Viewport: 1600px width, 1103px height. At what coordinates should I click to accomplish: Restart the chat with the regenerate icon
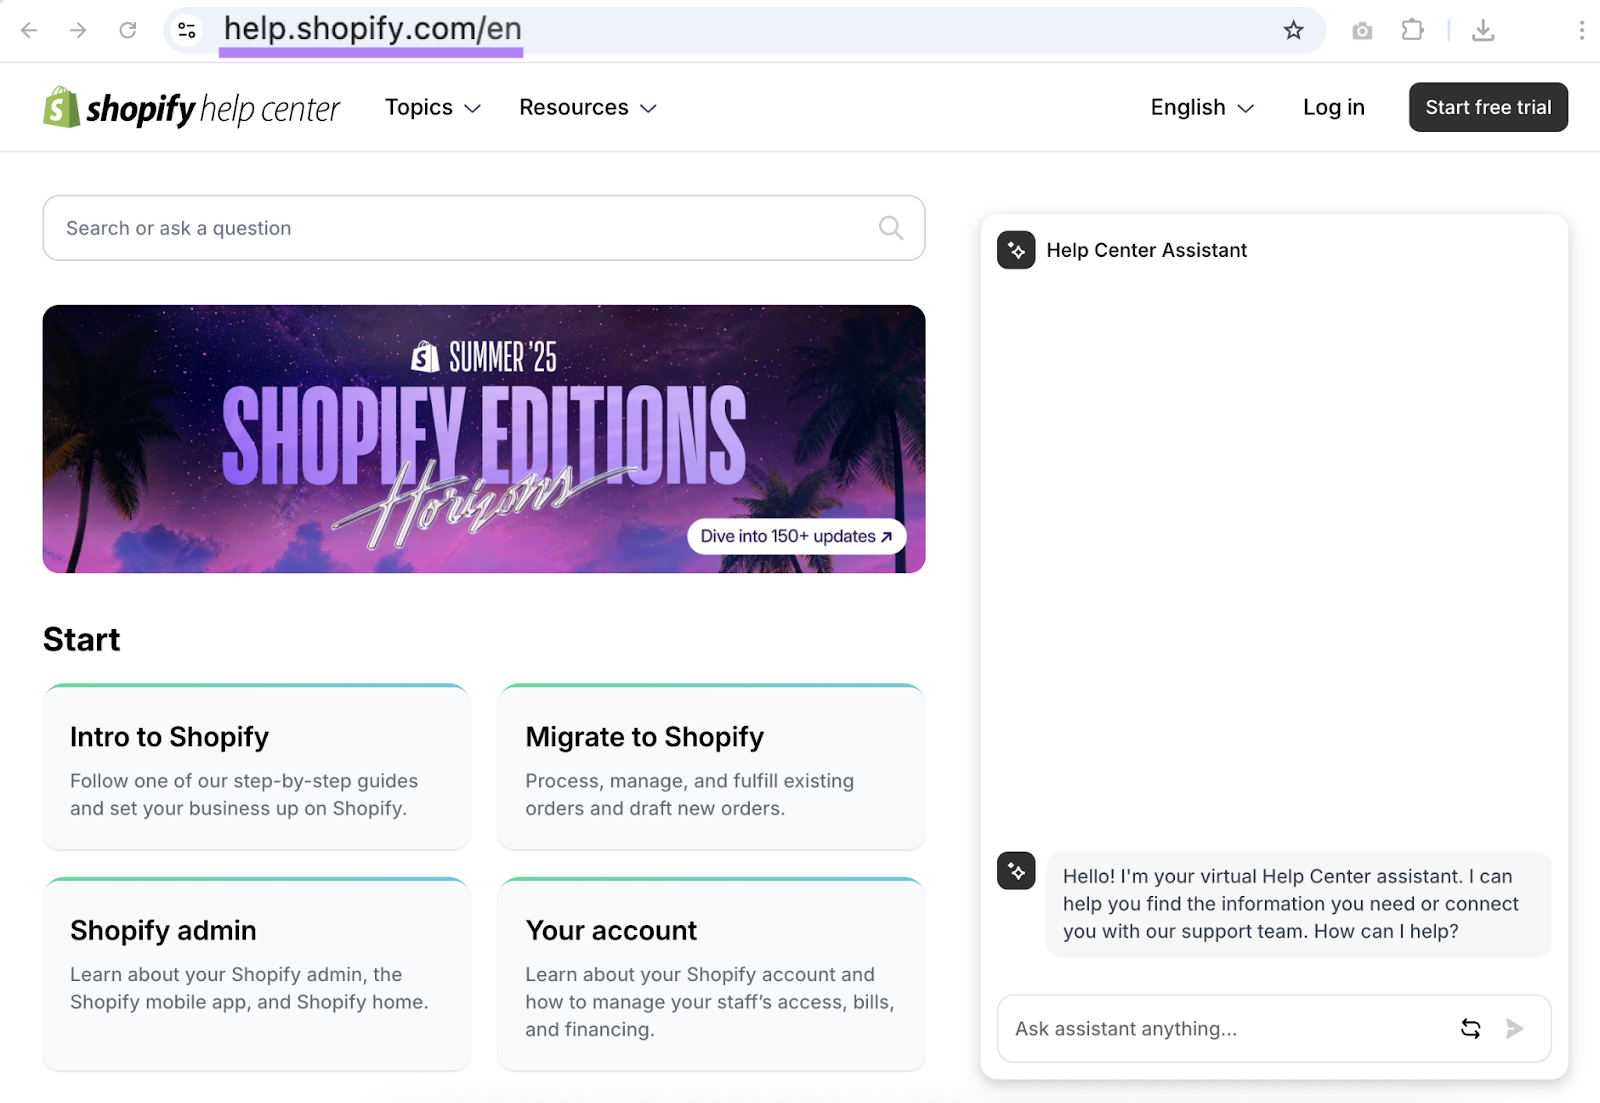click(1470, 1028)
